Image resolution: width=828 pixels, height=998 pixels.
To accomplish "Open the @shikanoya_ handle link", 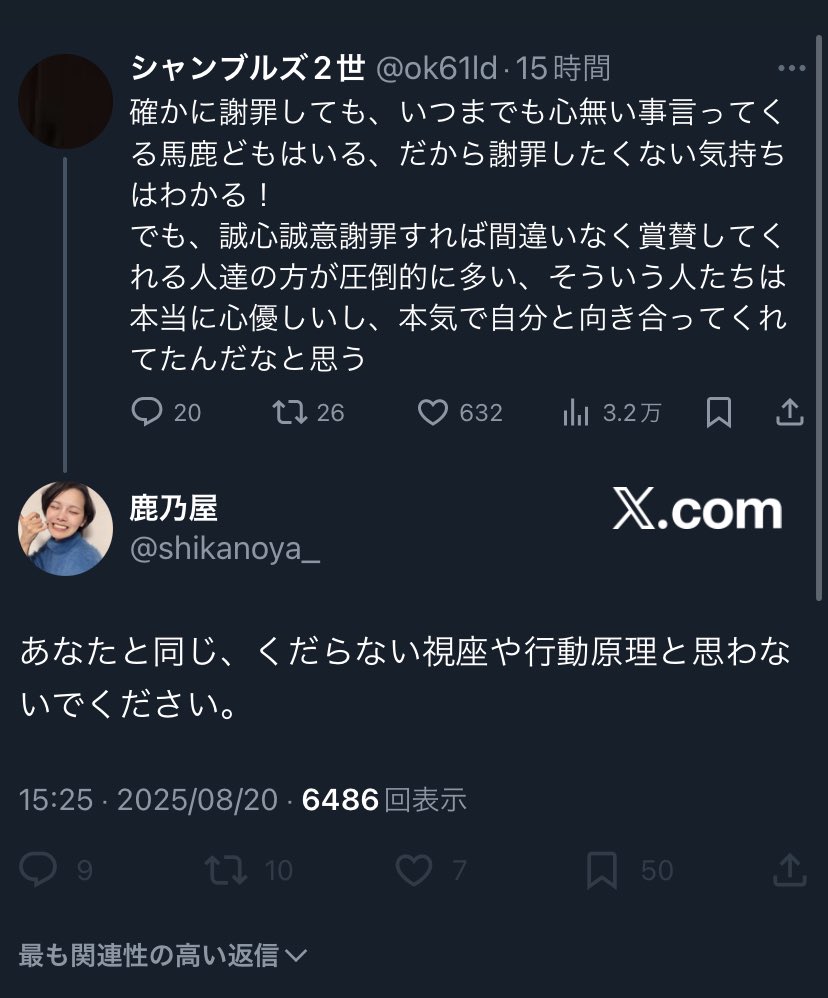I will pyautogui.click(x=225, y=549).
